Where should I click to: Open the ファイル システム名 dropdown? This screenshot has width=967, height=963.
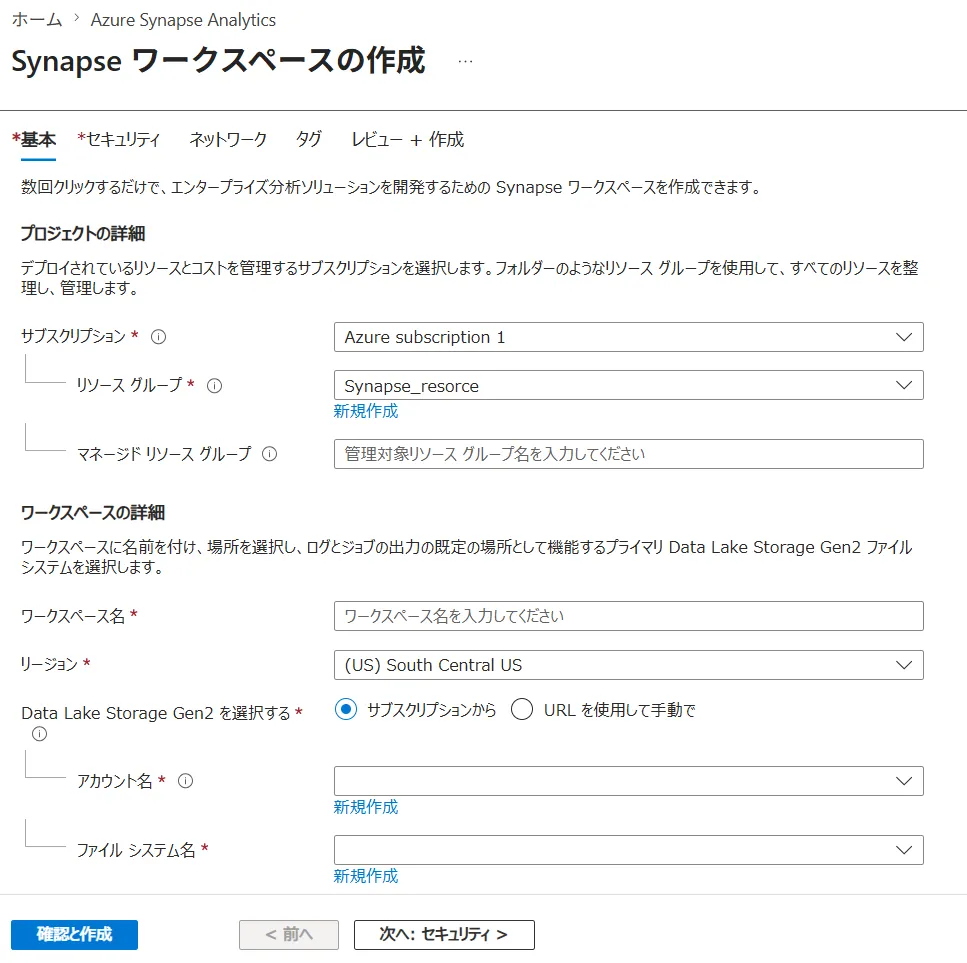[x=628, y=850]
